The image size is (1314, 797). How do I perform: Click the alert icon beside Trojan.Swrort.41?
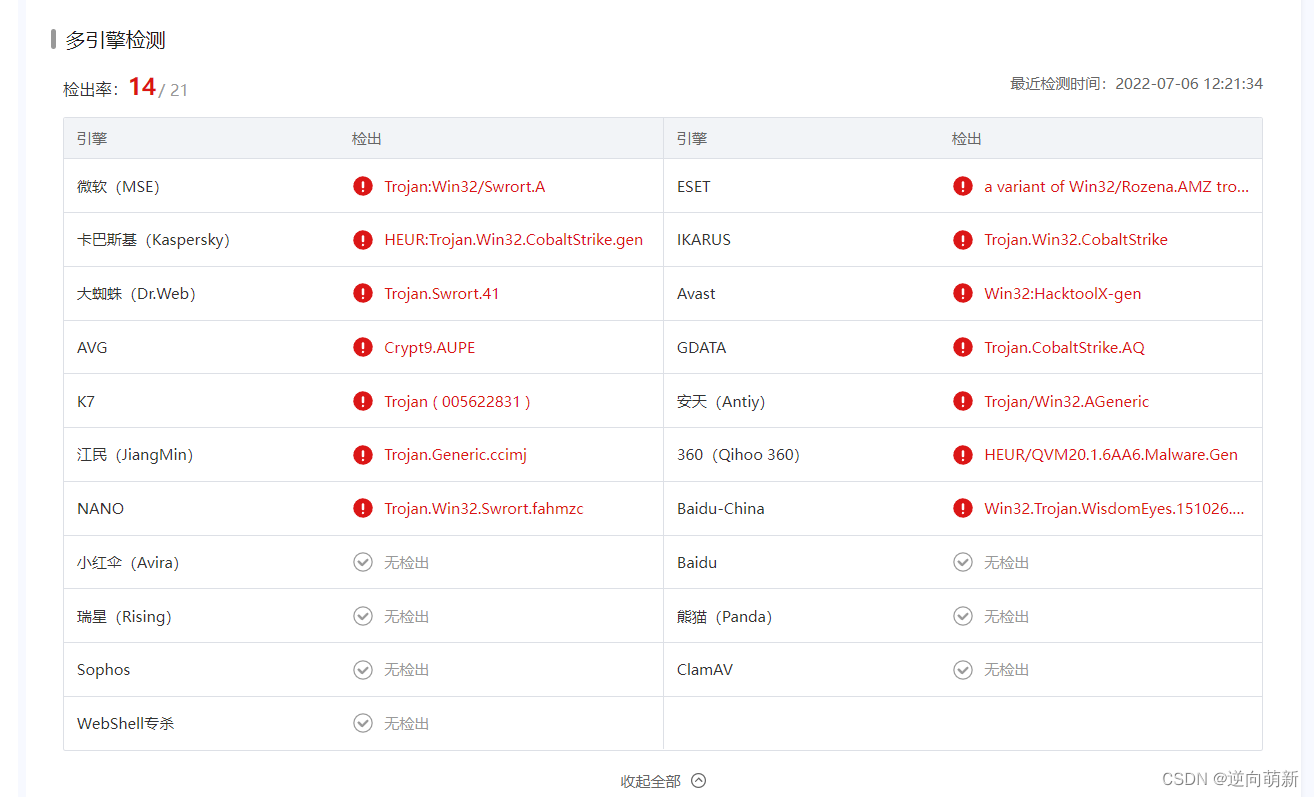pos(363,293)
